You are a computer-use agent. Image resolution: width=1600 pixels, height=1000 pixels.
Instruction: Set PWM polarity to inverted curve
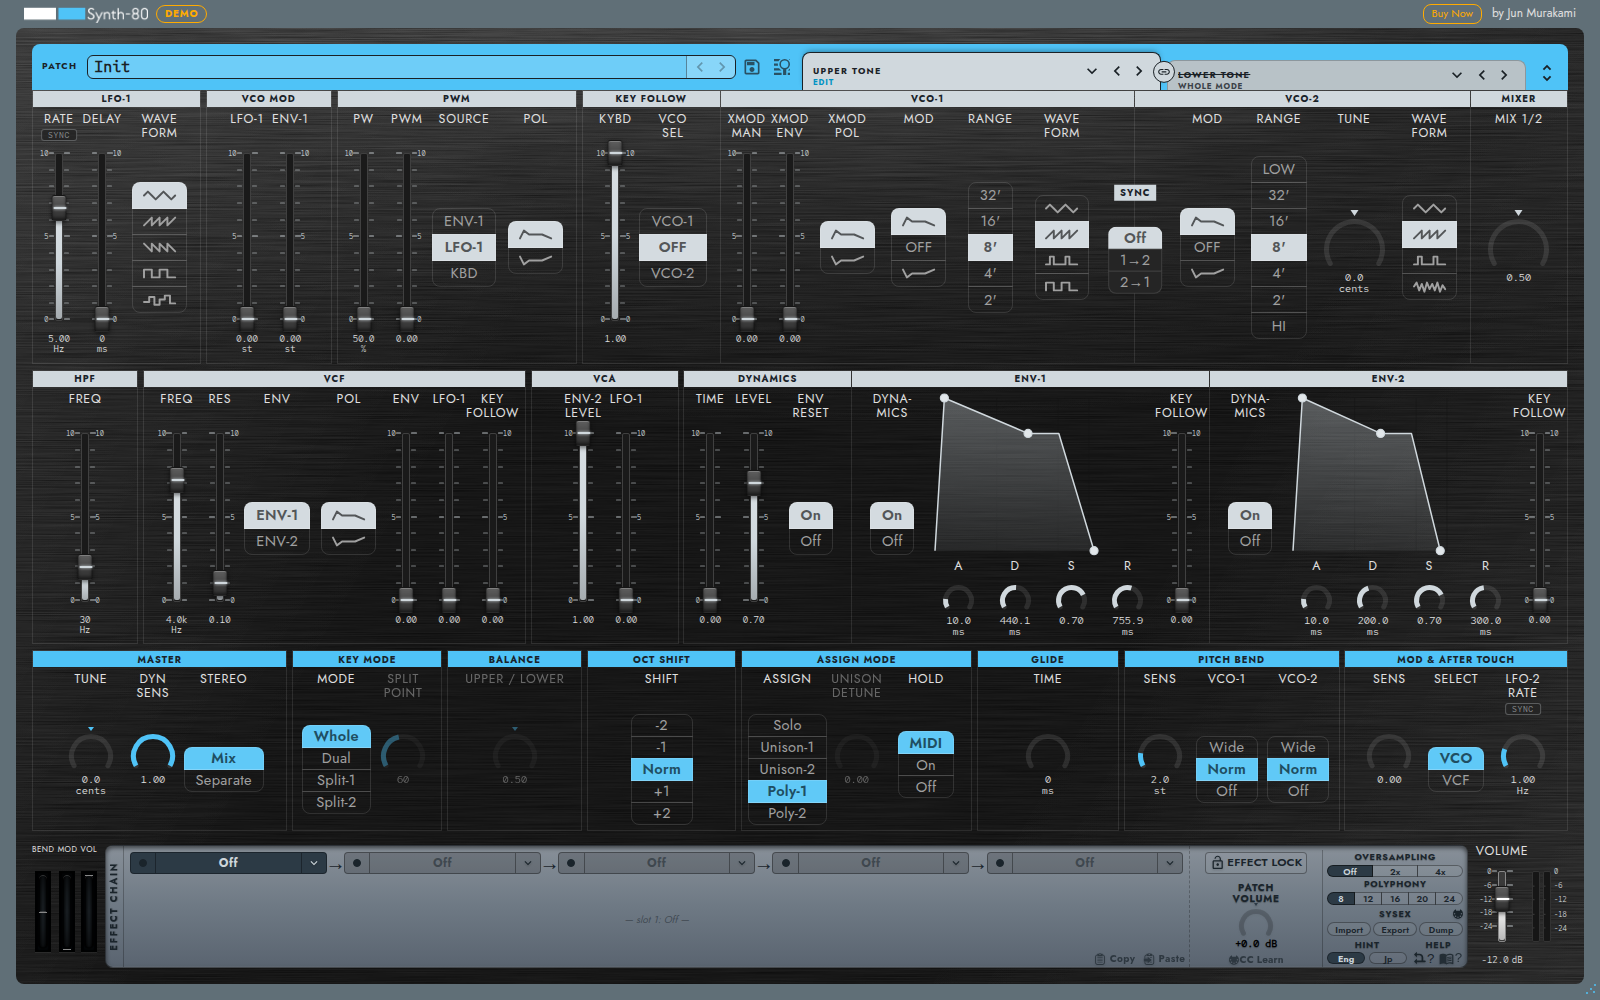point(535,260)
